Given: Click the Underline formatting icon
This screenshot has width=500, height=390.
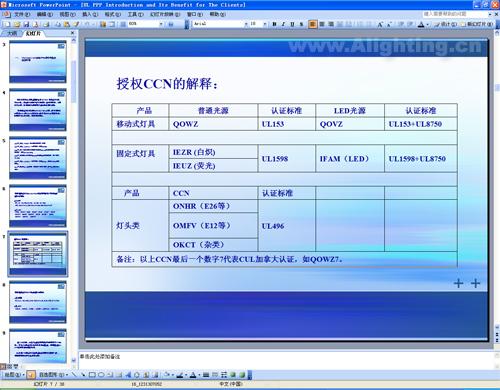Looking at the screenshot, I should click(x=292, y=24).
